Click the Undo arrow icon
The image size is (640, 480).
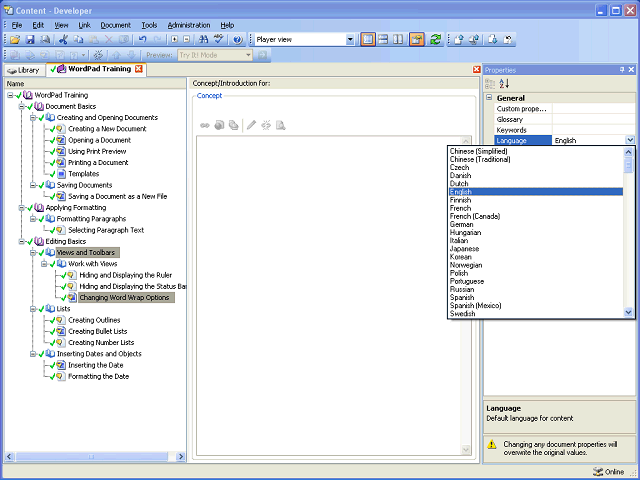coord(142,40)
